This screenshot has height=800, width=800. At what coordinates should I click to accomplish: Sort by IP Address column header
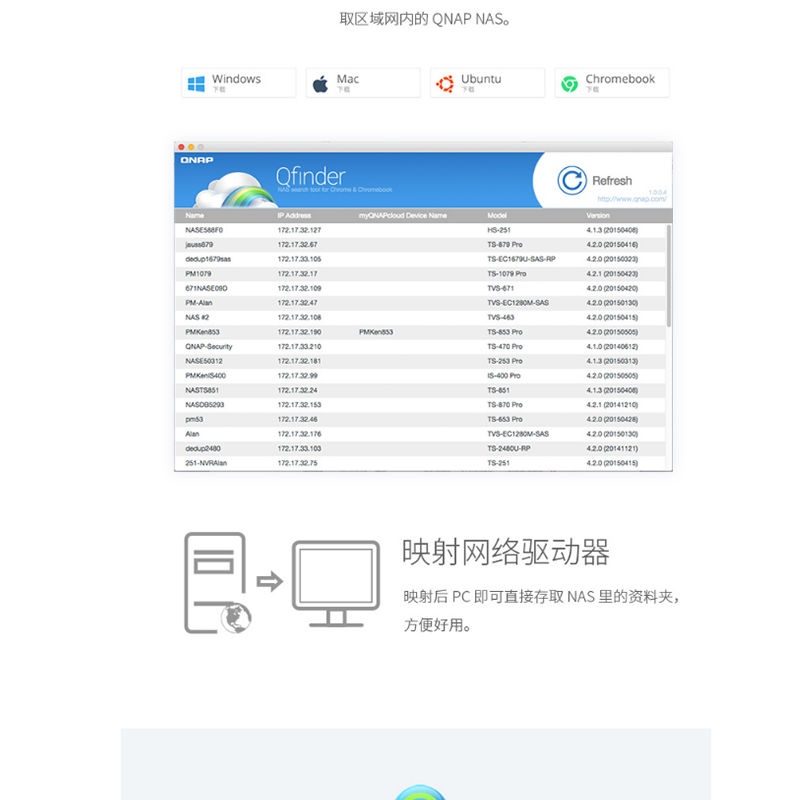pos(294,215)
